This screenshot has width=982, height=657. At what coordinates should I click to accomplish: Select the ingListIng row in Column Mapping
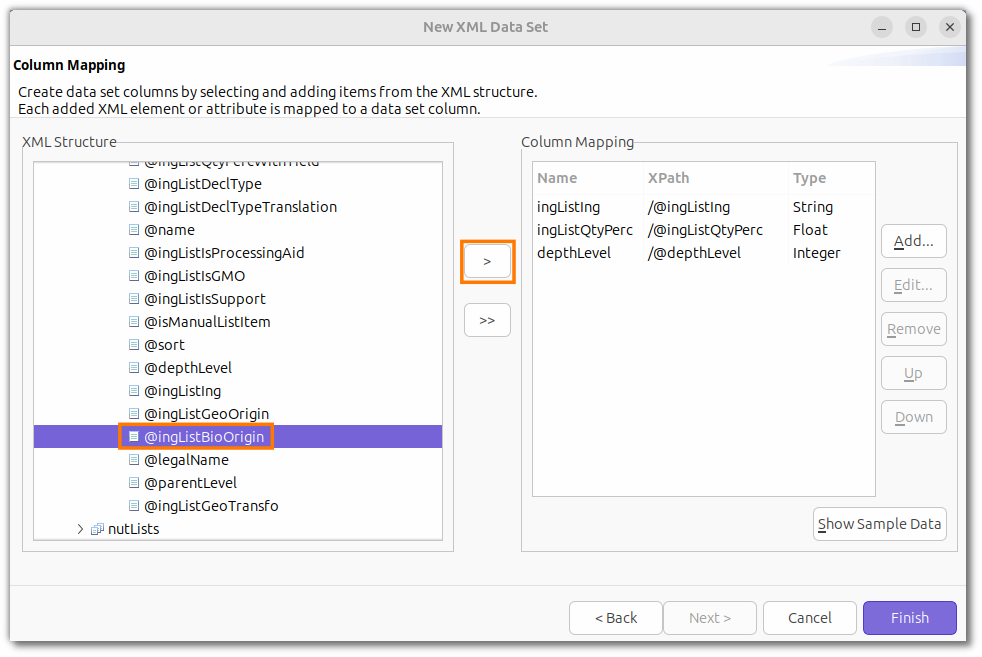(703, 207)
